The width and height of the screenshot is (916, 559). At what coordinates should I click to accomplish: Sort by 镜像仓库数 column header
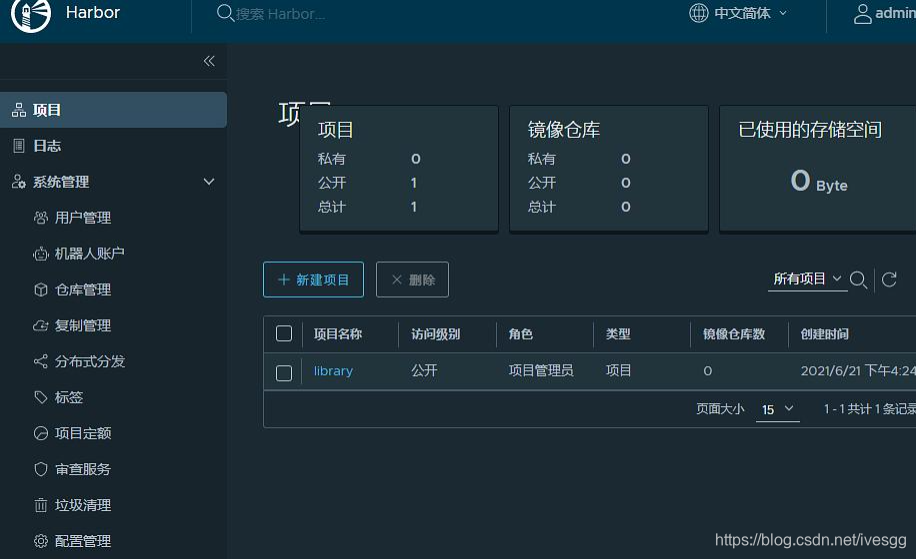click(x=734, y=334)
